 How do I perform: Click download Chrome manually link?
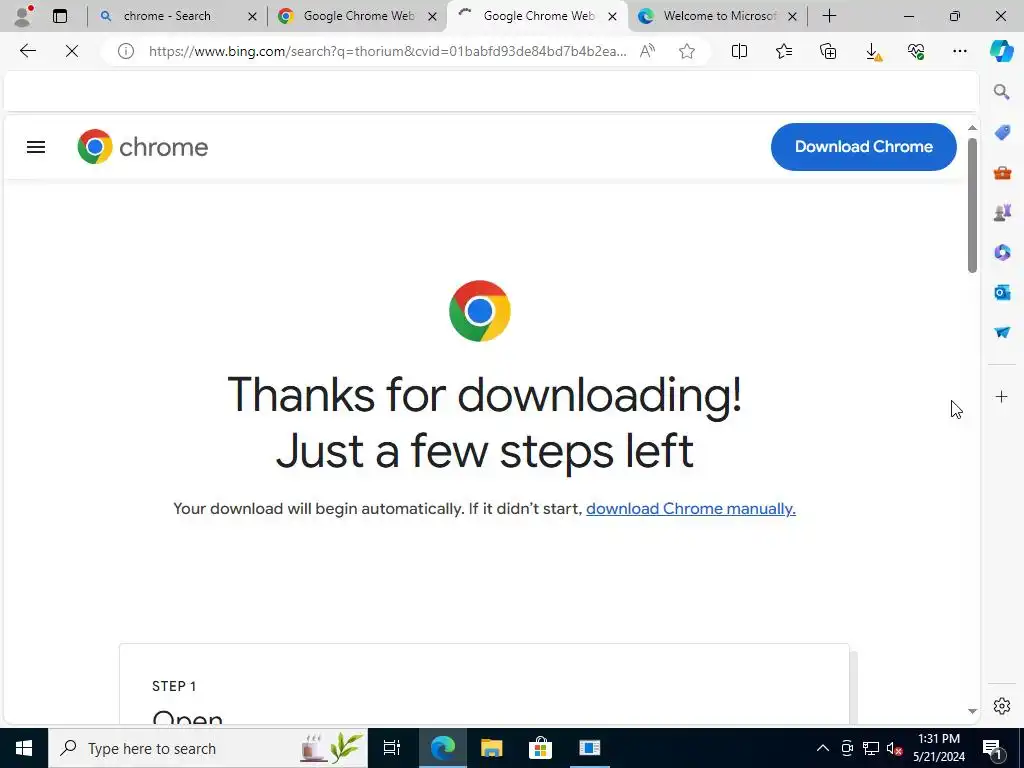[x=691, y=509]
